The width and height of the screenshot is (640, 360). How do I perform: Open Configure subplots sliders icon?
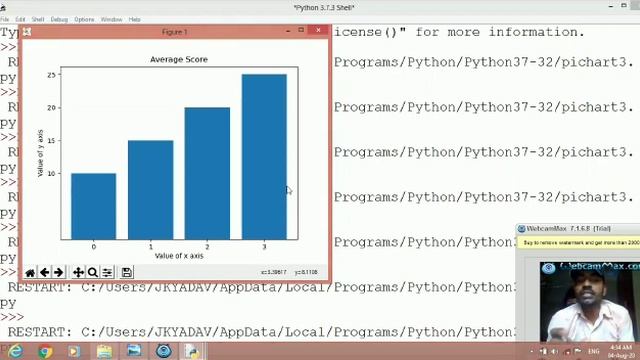coord(107,272)
